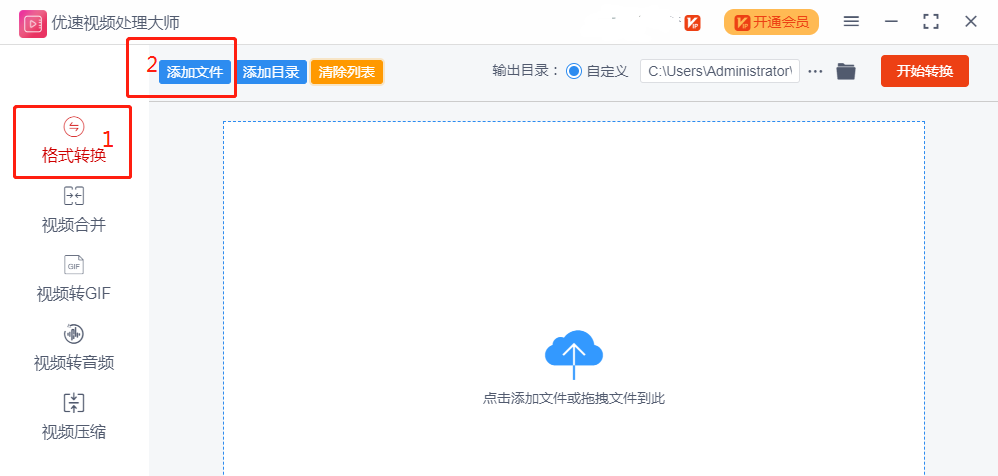This screenshot has width=998, height=476.
Task: Minimize the application window
Action: pyautogui.click(x=891, y=21)
